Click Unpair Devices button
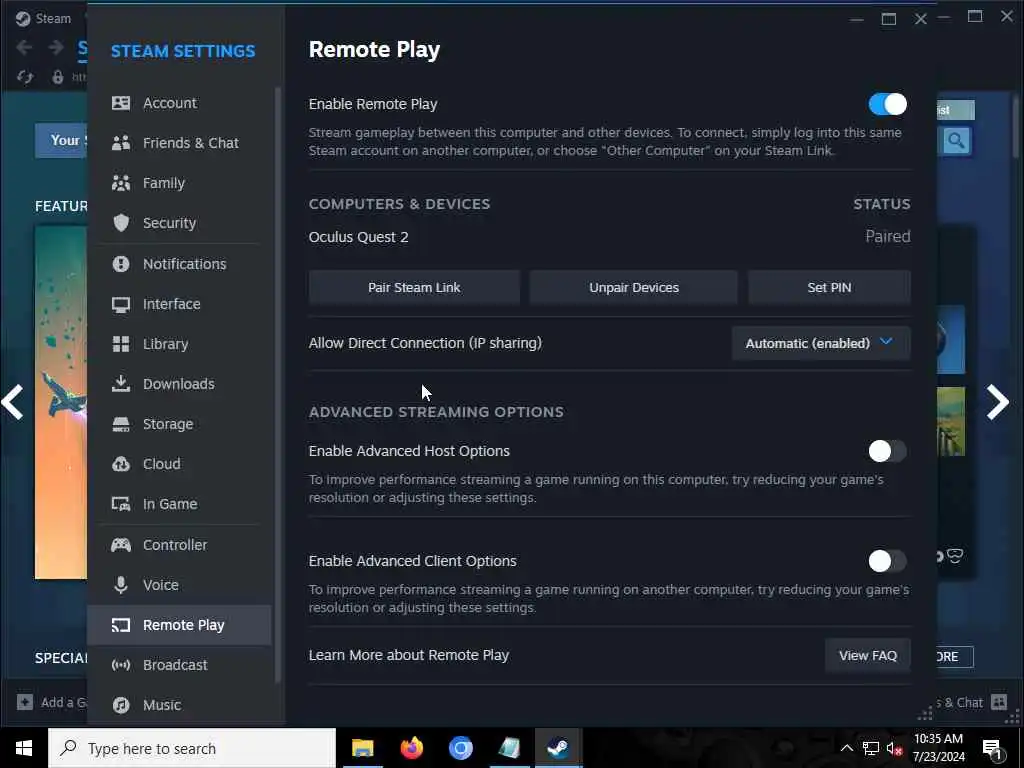 coord(633,288)
